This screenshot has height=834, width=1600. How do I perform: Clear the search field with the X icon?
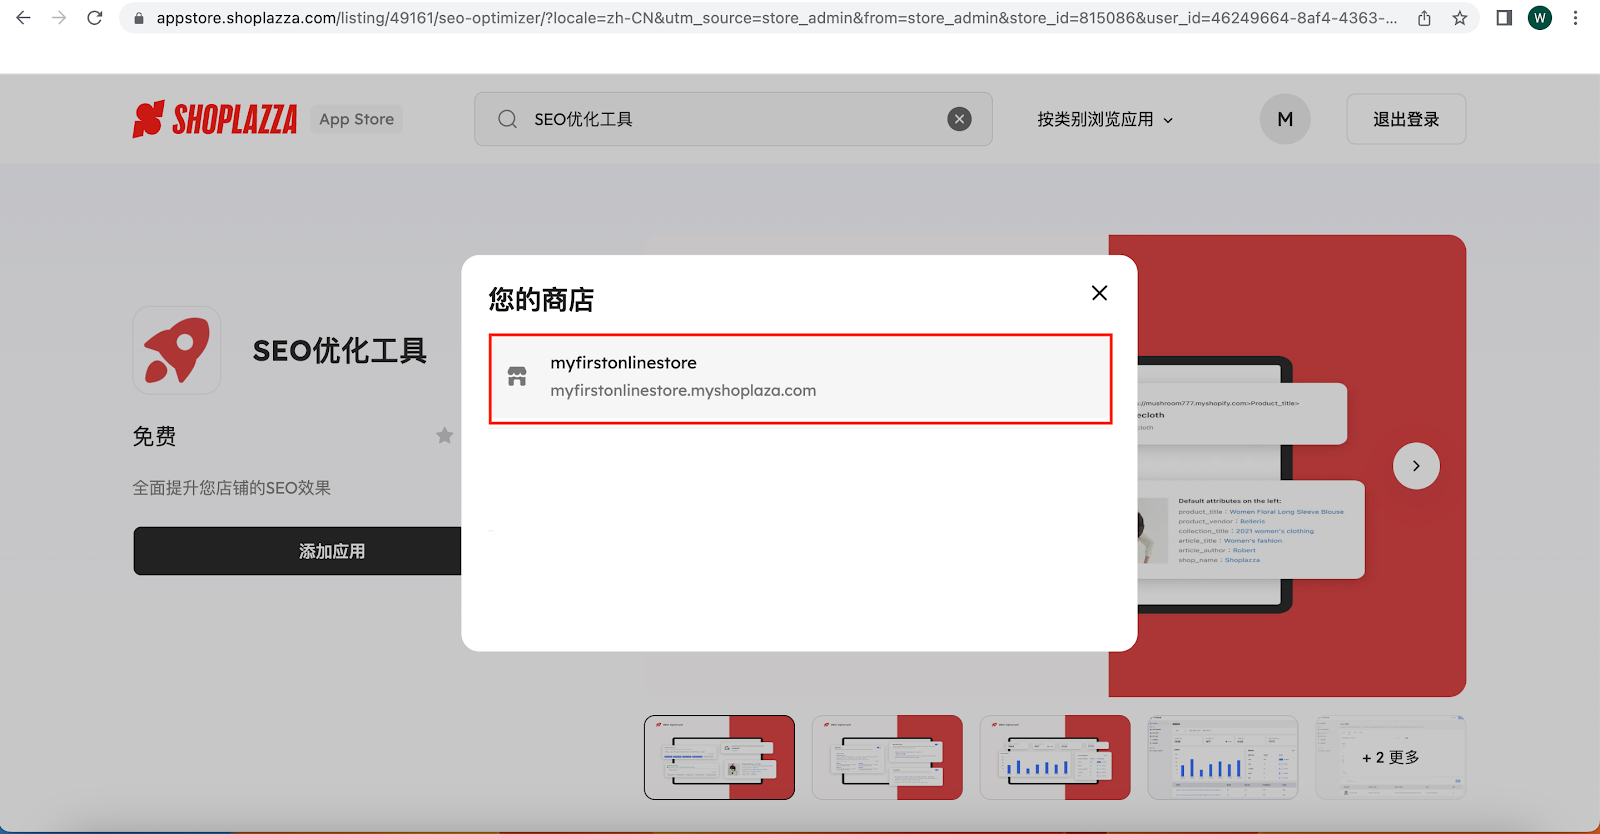coord(959,119)
